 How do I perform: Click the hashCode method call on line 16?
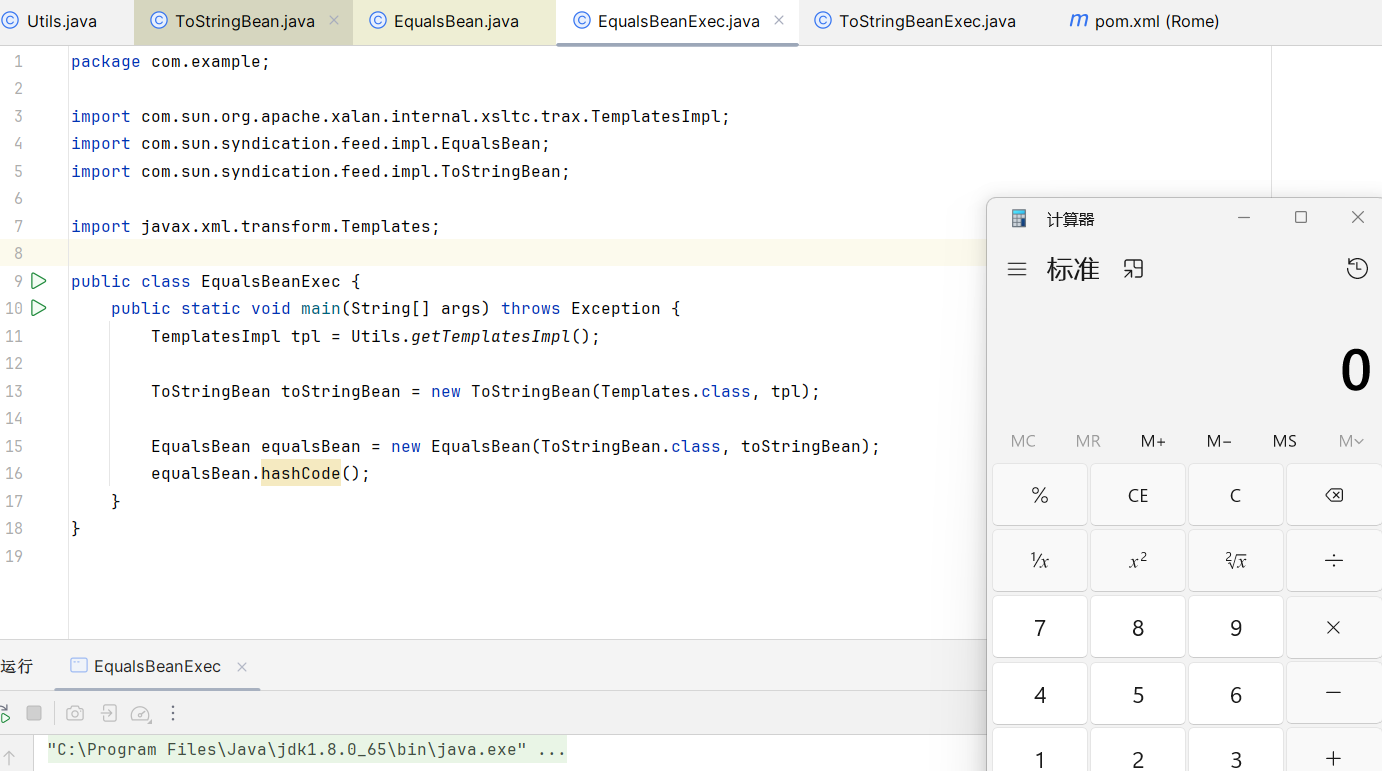(301, 473)
